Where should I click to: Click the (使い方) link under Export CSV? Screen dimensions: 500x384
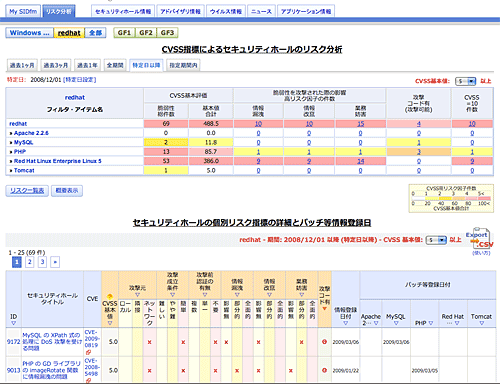(x=481, y=253)
